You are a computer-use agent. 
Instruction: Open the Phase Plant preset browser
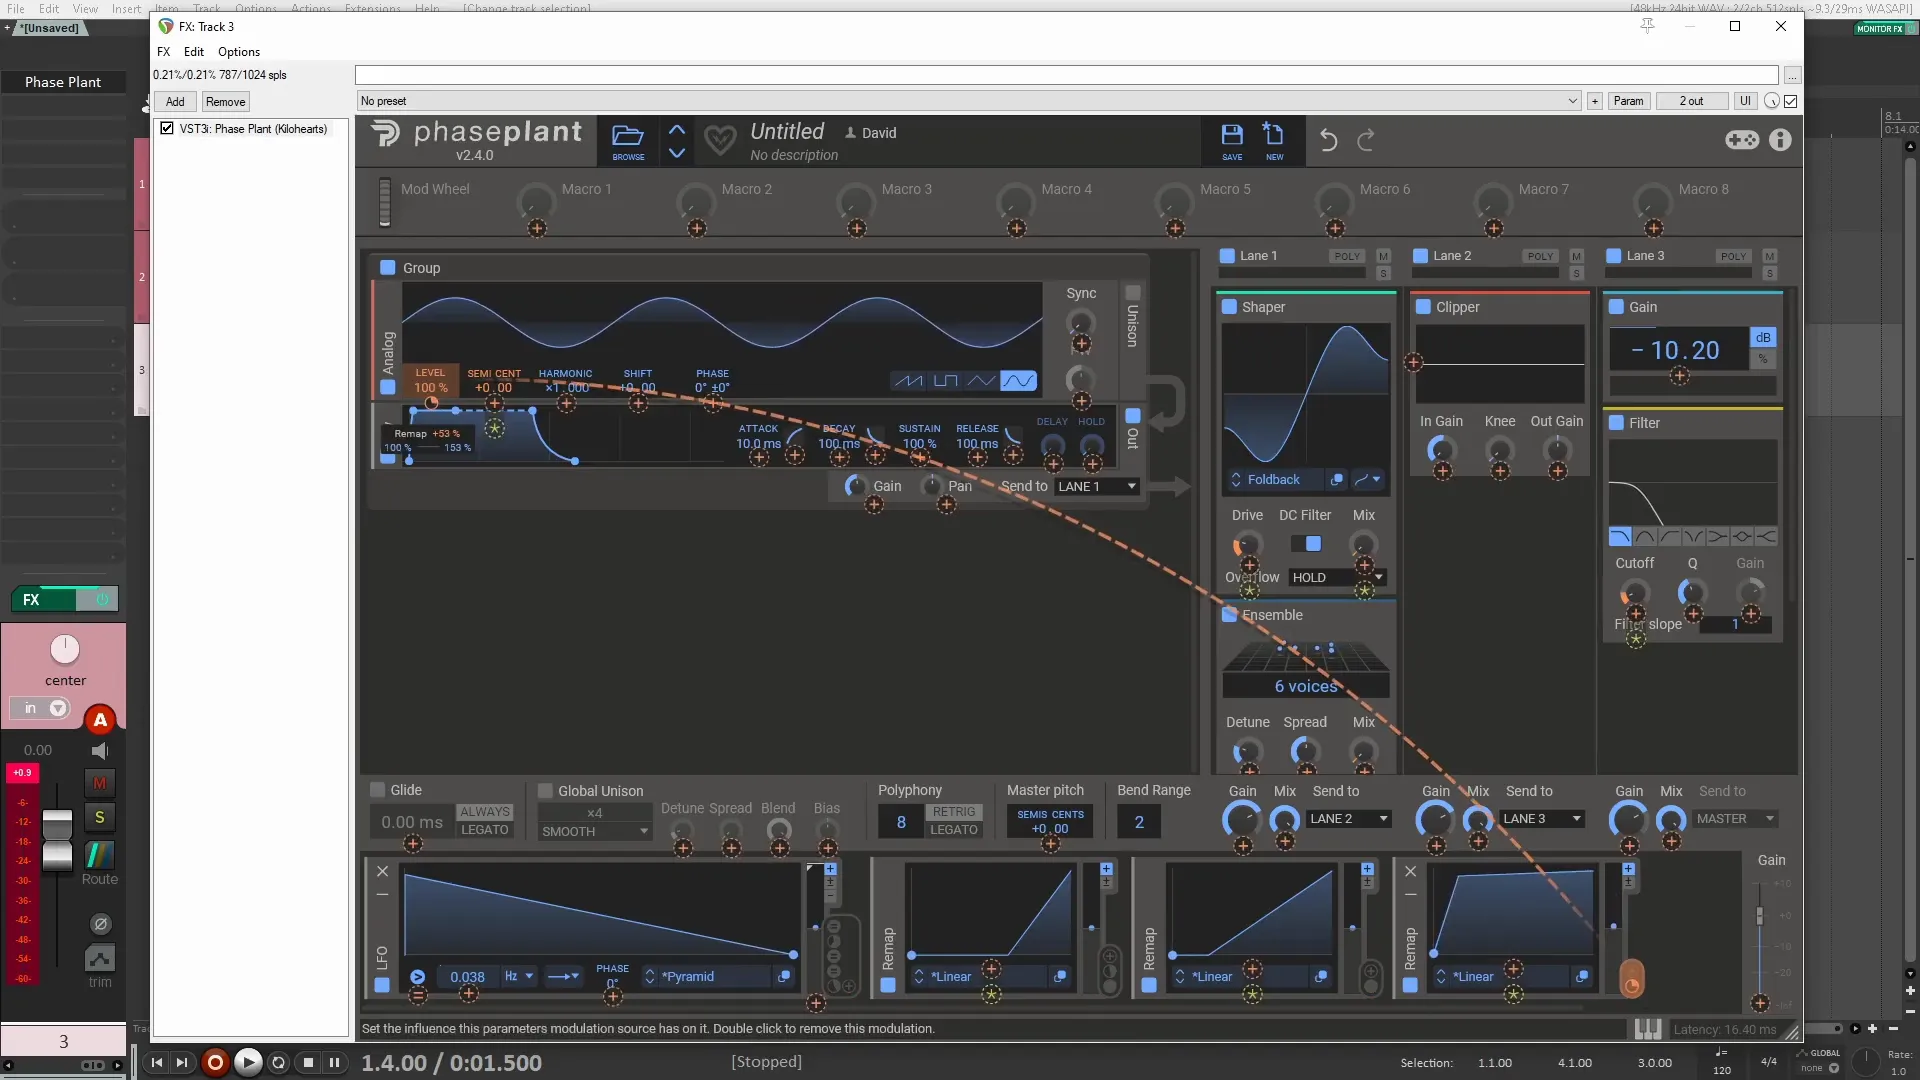coord(628,141)
